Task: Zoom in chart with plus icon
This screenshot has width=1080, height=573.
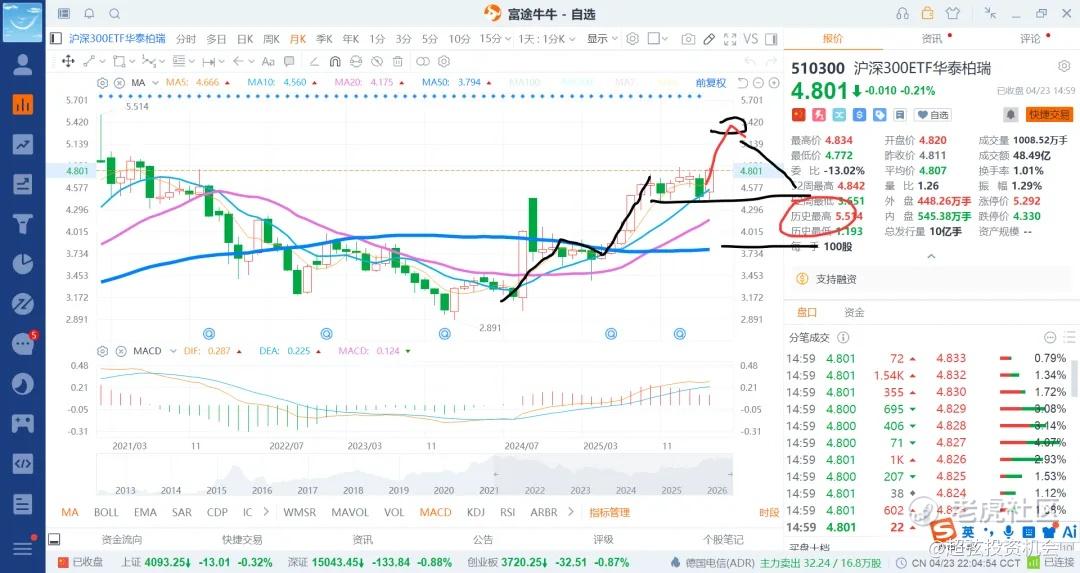Action: pyautogui.click(x=774, y=83)
